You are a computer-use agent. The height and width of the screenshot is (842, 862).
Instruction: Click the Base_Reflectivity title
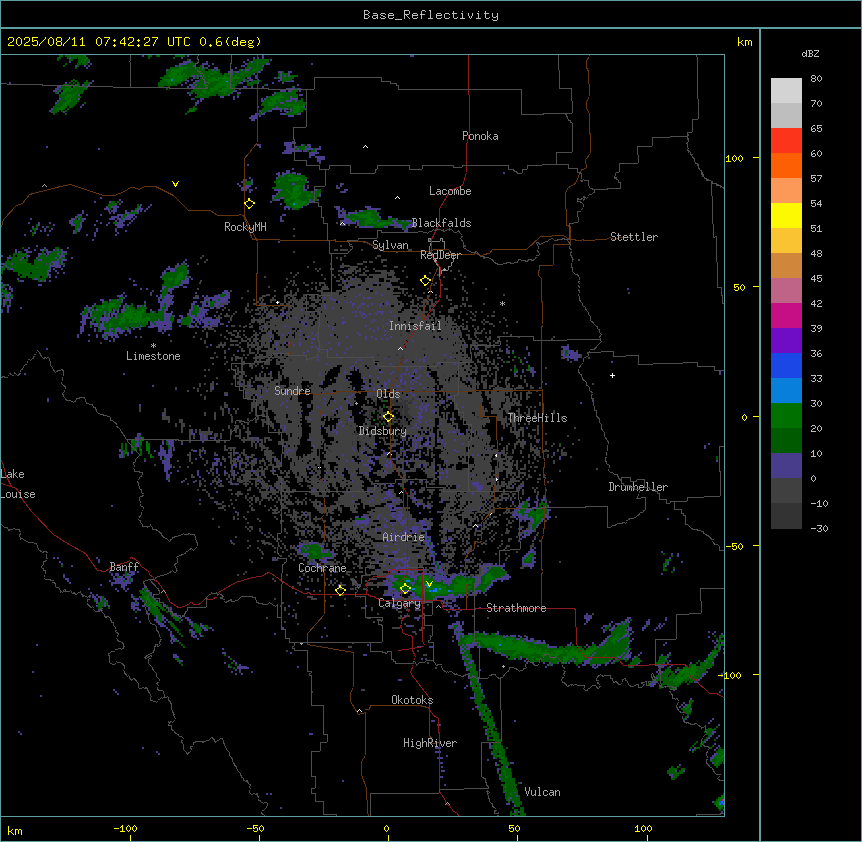pos(431,15)
